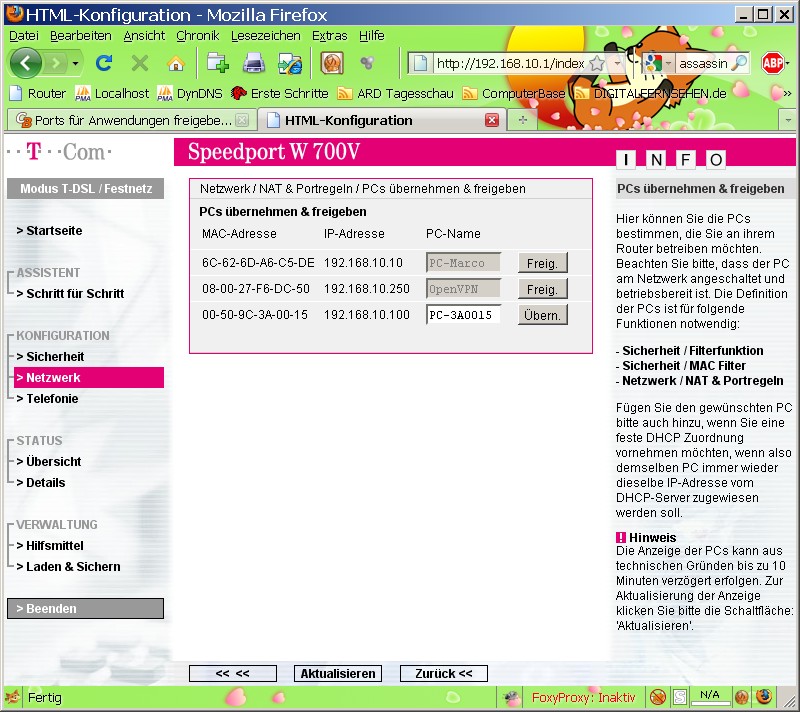
Task: Click the Print icon in toolbar
Action: coord(254,63)
